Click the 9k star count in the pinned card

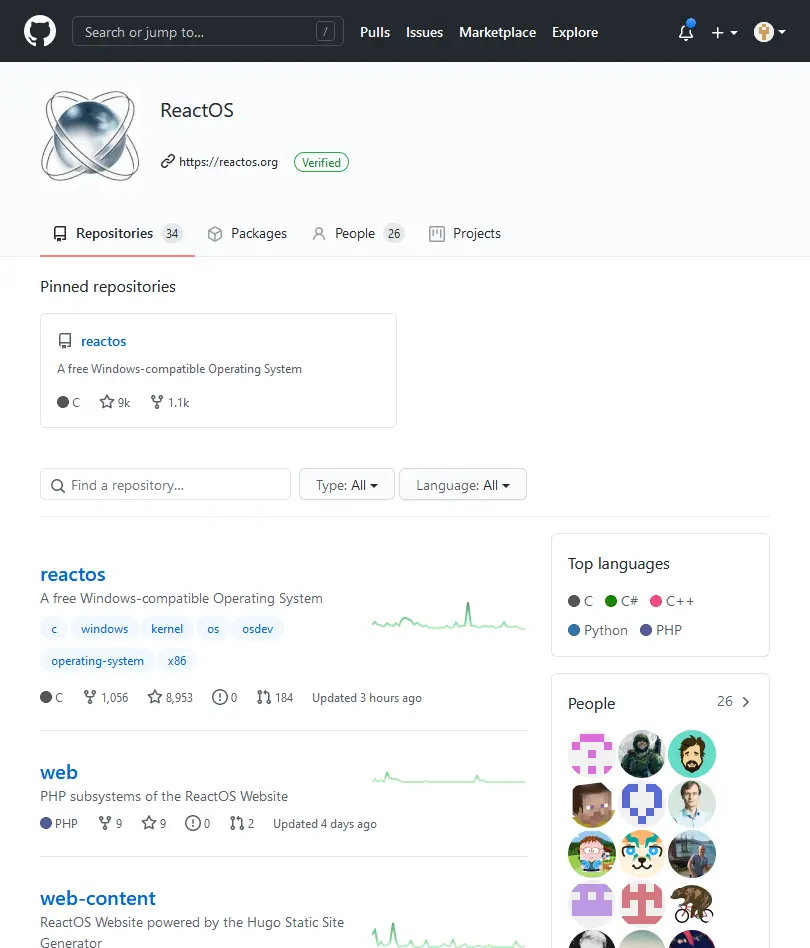pyautogui.click(x=115, y=403)
